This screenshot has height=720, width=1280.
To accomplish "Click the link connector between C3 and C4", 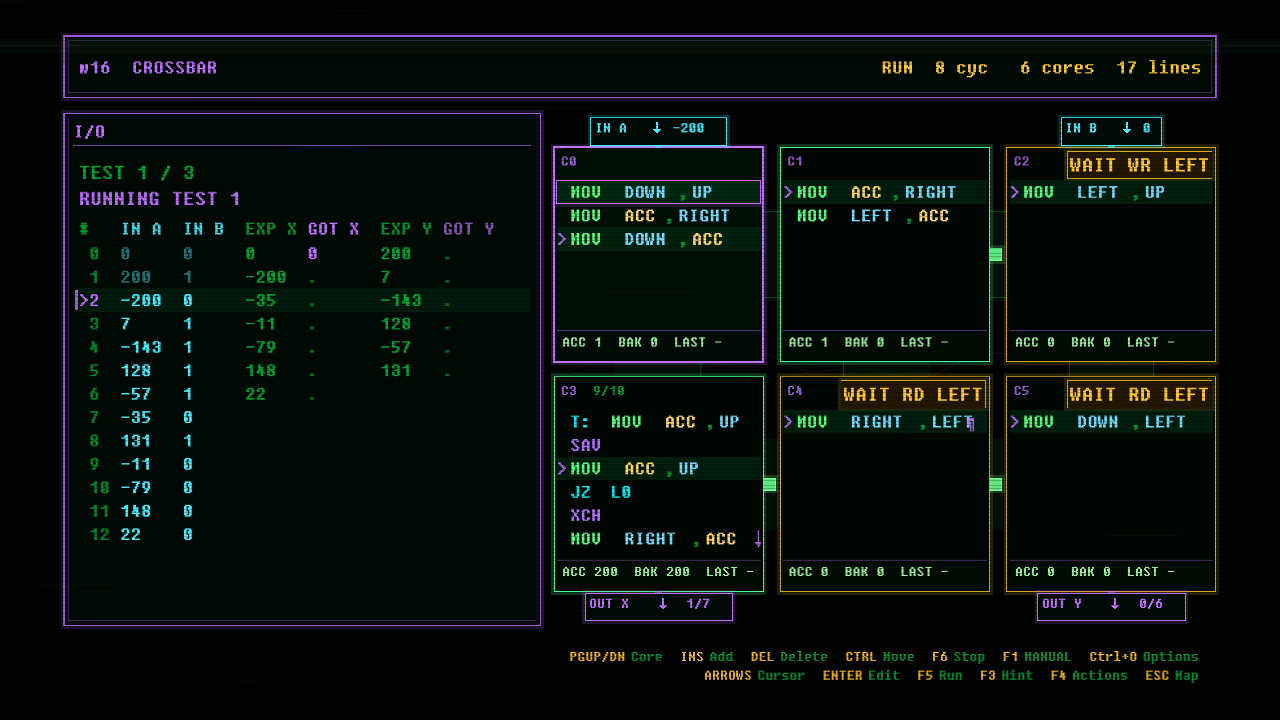I will 770,484.
